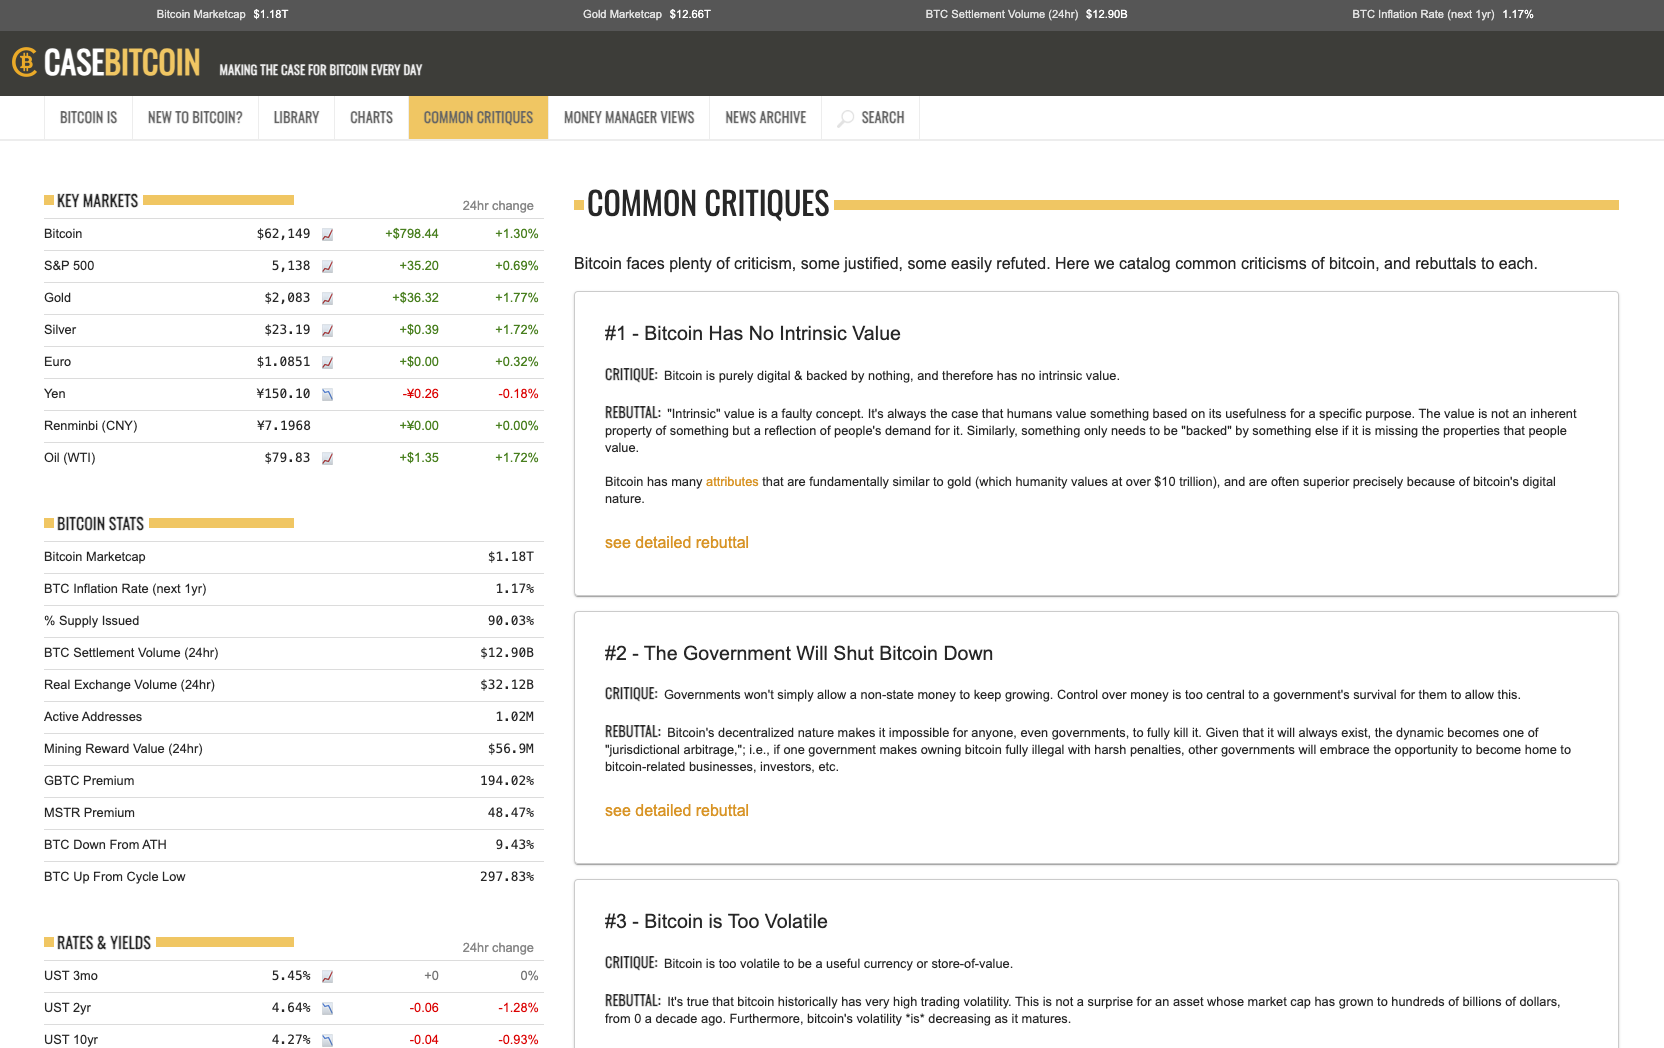Open the Euro row chart icon

(327, 363)
